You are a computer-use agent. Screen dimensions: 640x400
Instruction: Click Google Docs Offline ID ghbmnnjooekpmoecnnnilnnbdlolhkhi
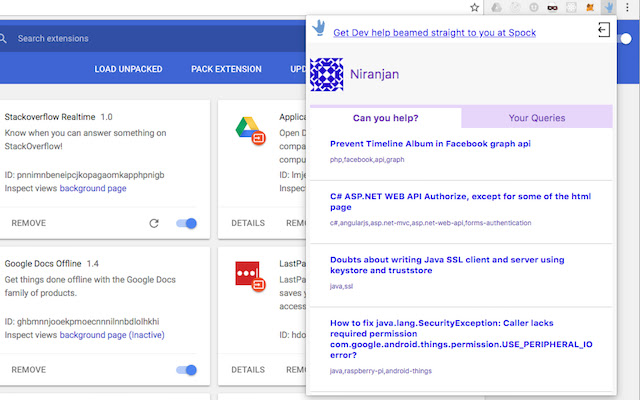[x=82, y=322]
